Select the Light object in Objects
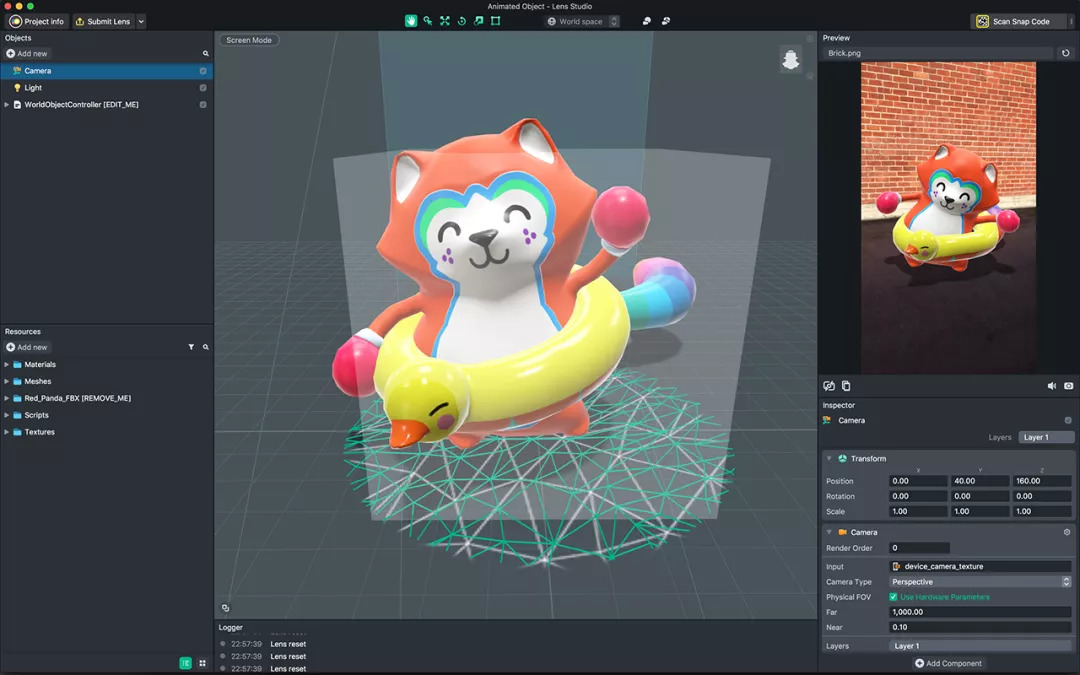The image size is (1080, 675). pyautogui.click(x=34, y=88)
